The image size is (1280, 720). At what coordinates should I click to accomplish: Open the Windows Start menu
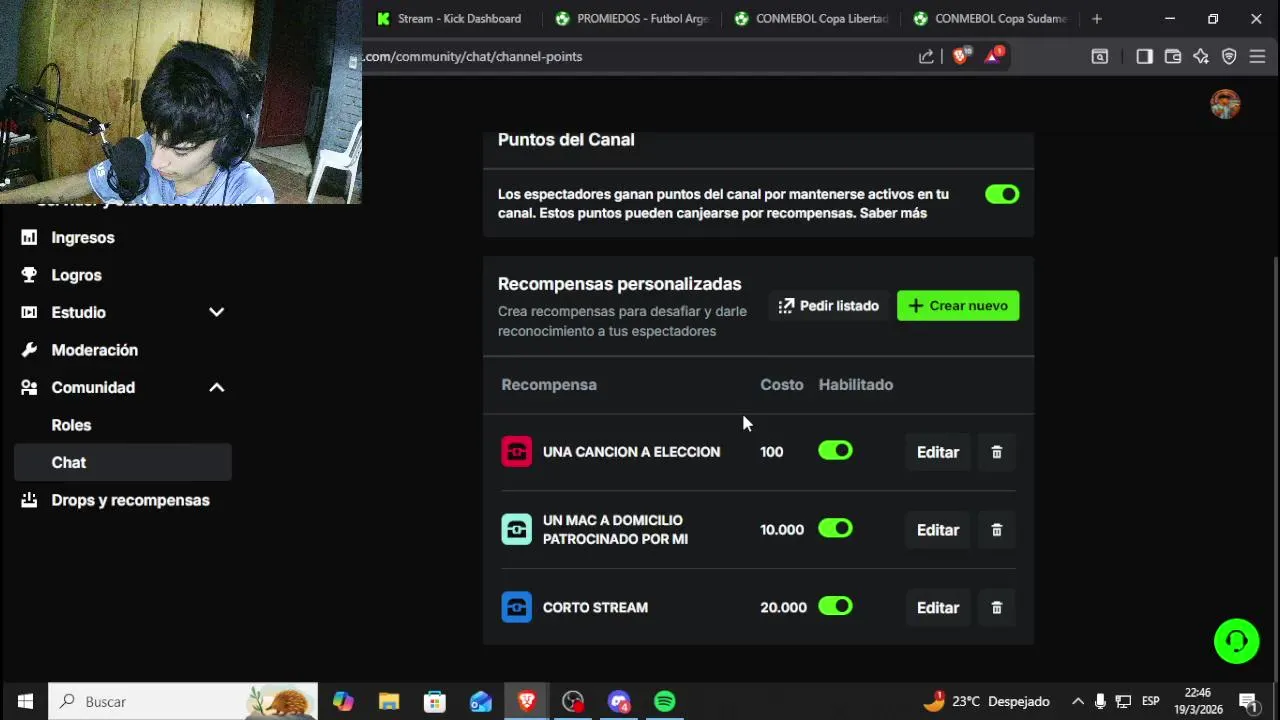pyautogui.click(x=25, y=702)
